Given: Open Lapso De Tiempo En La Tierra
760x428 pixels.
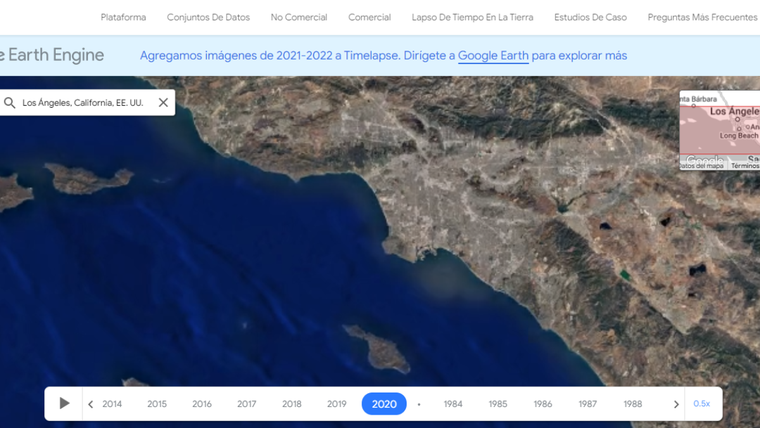Looking at the screenshot, I should click(472, 17).
